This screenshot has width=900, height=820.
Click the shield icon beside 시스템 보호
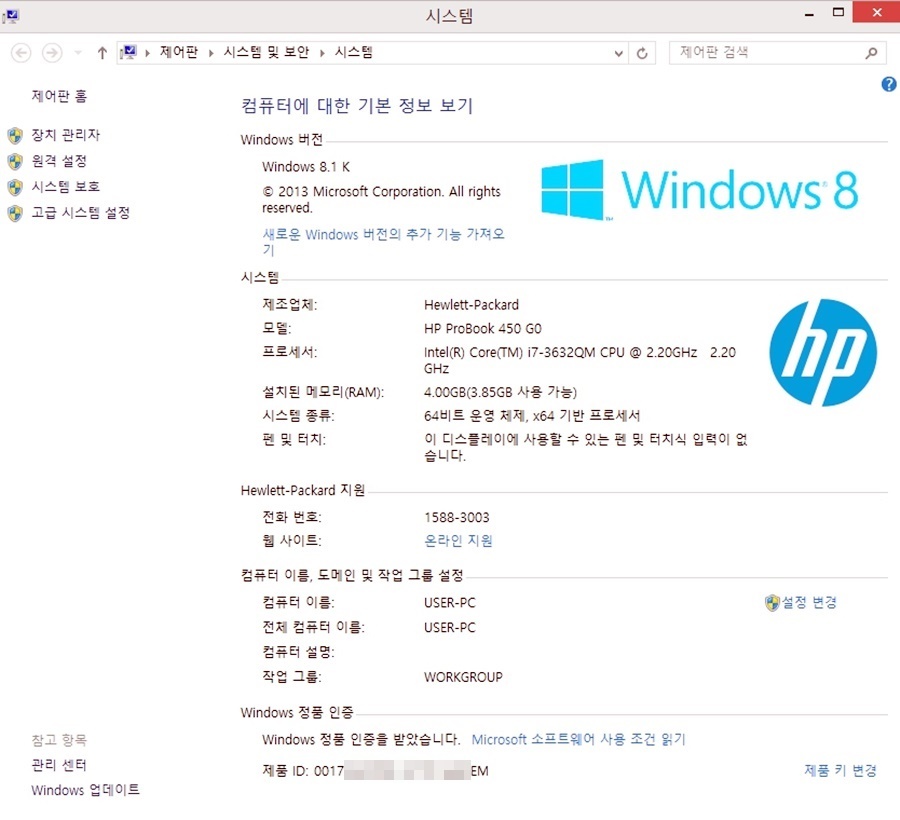[x=14, y=187]
